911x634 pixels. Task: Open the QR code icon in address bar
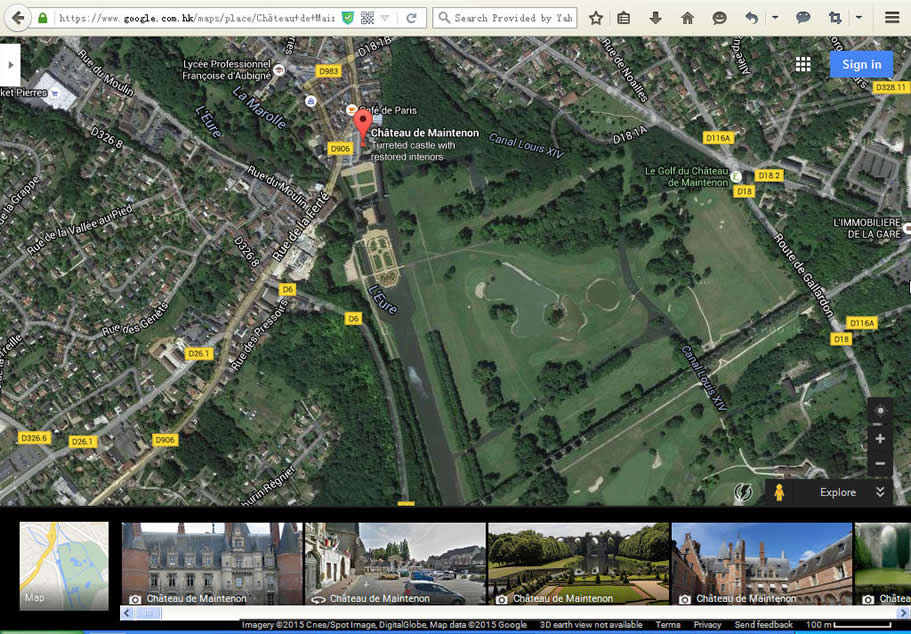coord(367,18)
